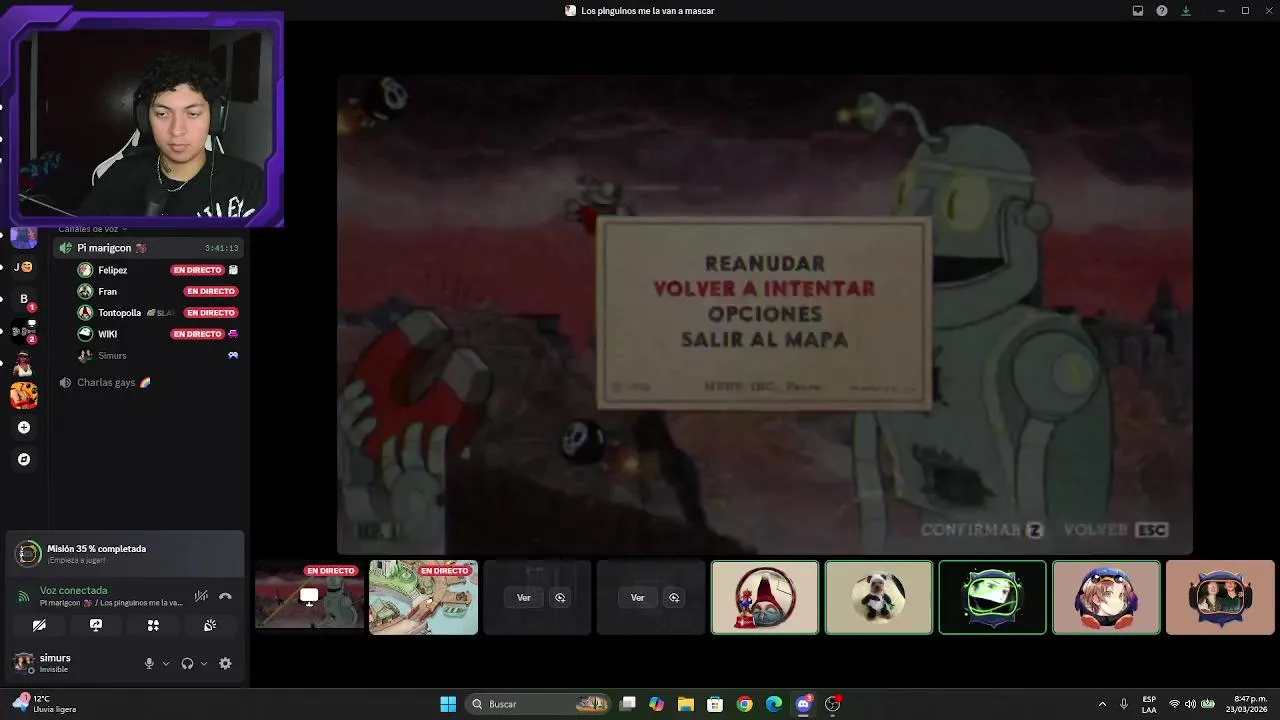The image size is (1280, 720).
Task: Expand microphone input options arrow
Action: [x=166, y=663]
